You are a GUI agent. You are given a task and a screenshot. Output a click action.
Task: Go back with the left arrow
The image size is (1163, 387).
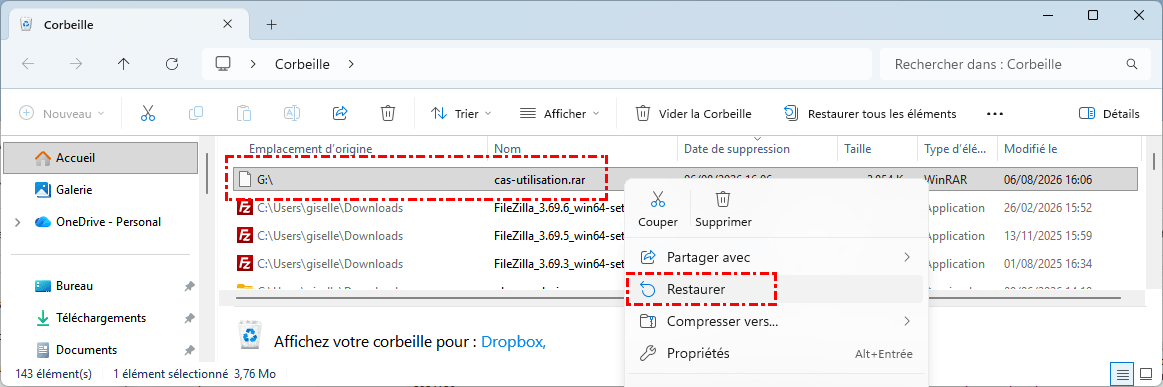pos(28,64)
